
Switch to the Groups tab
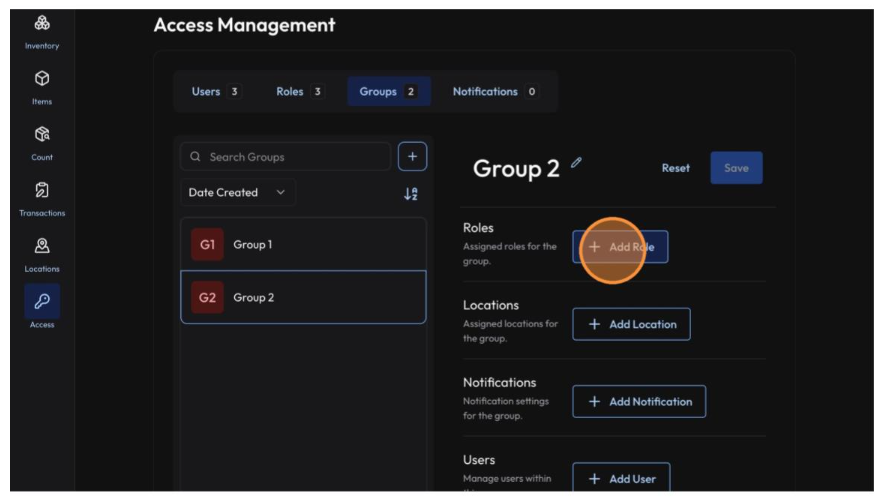coord(389,91)
